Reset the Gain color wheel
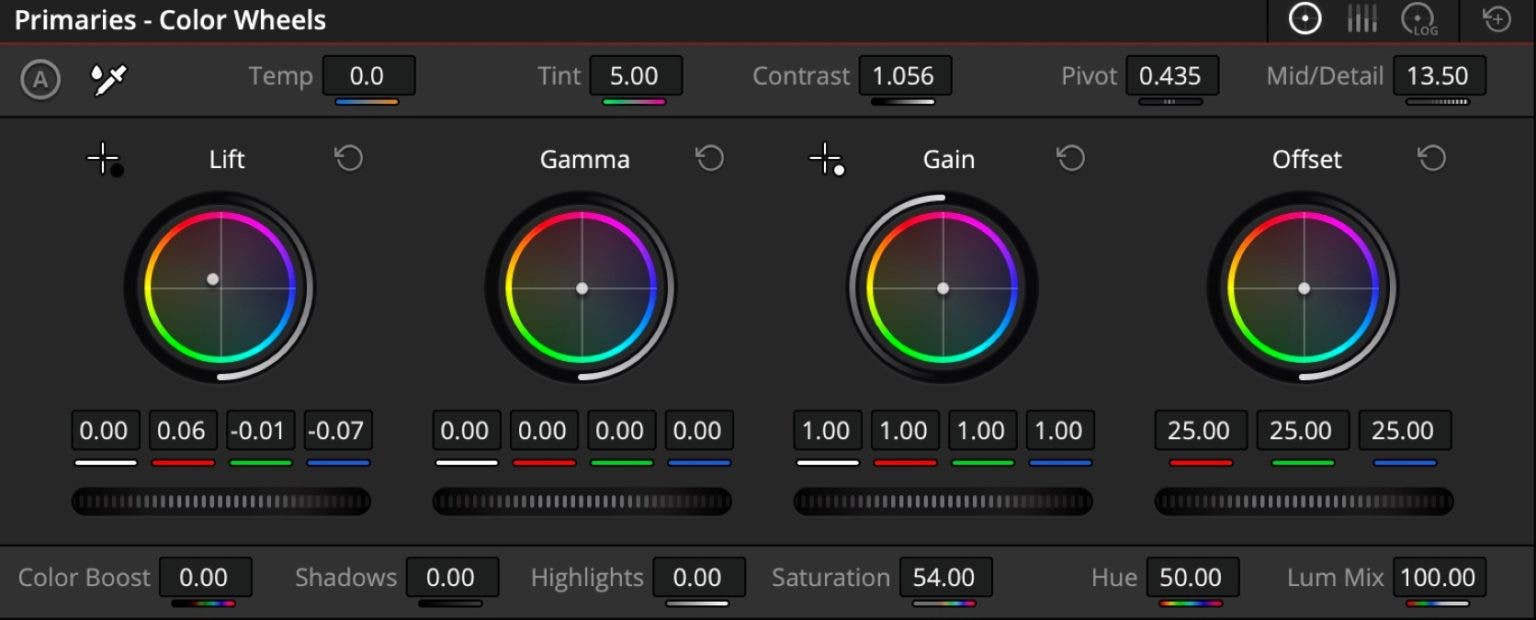The image size is (1536, 620). (x=1070, y=158)
